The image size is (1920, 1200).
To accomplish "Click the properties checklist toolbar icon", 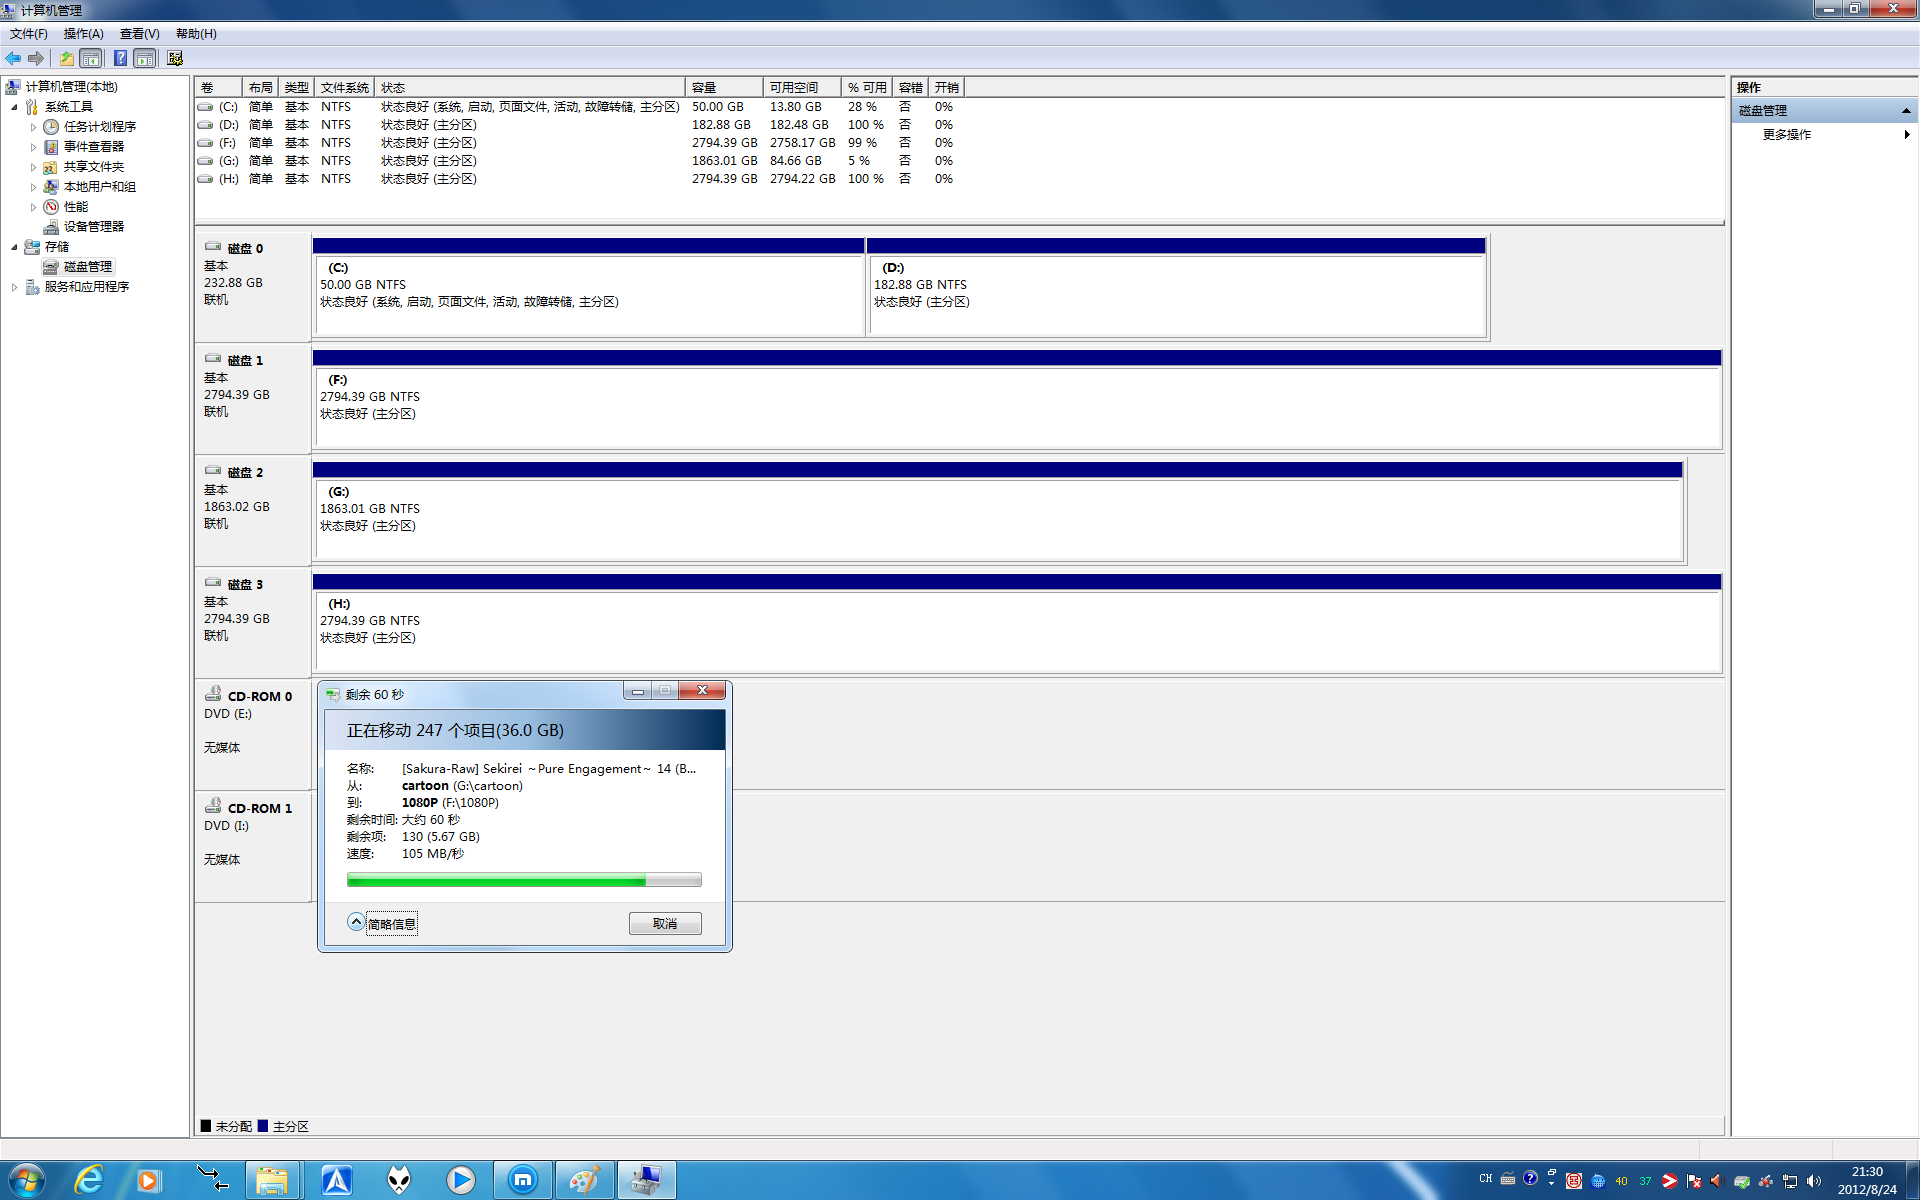I will pyautogui.click(x=175, y=58).
